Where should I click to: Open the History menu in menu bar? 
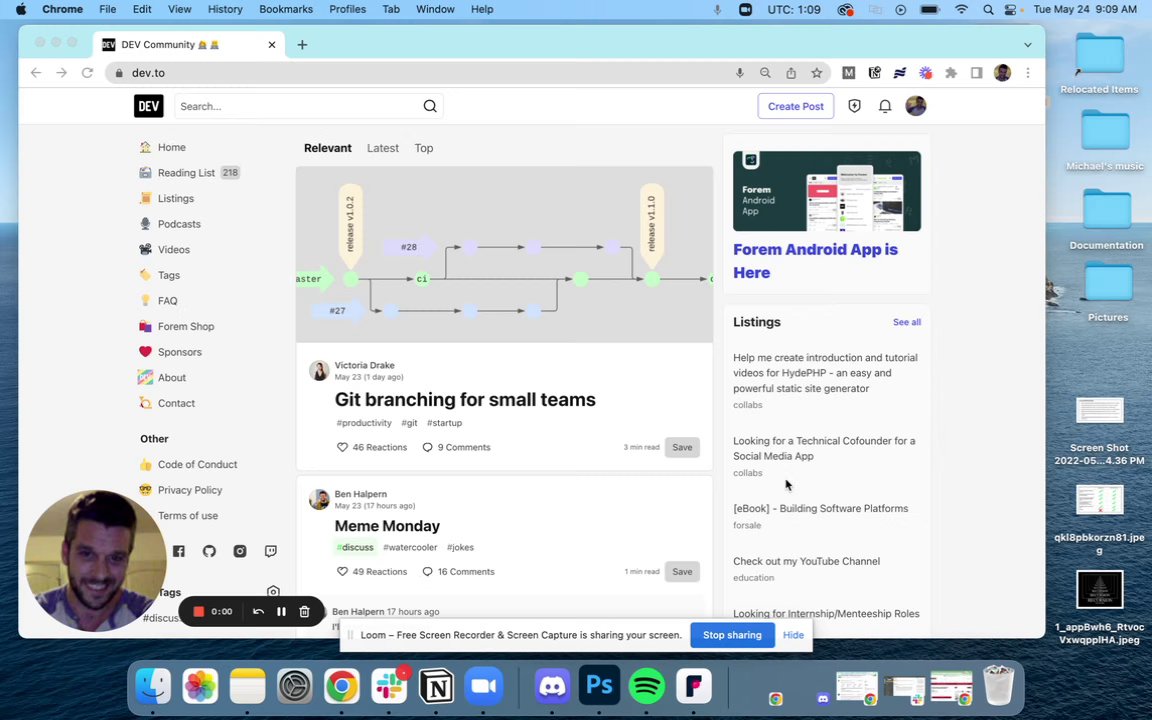[x=225, y=10]
